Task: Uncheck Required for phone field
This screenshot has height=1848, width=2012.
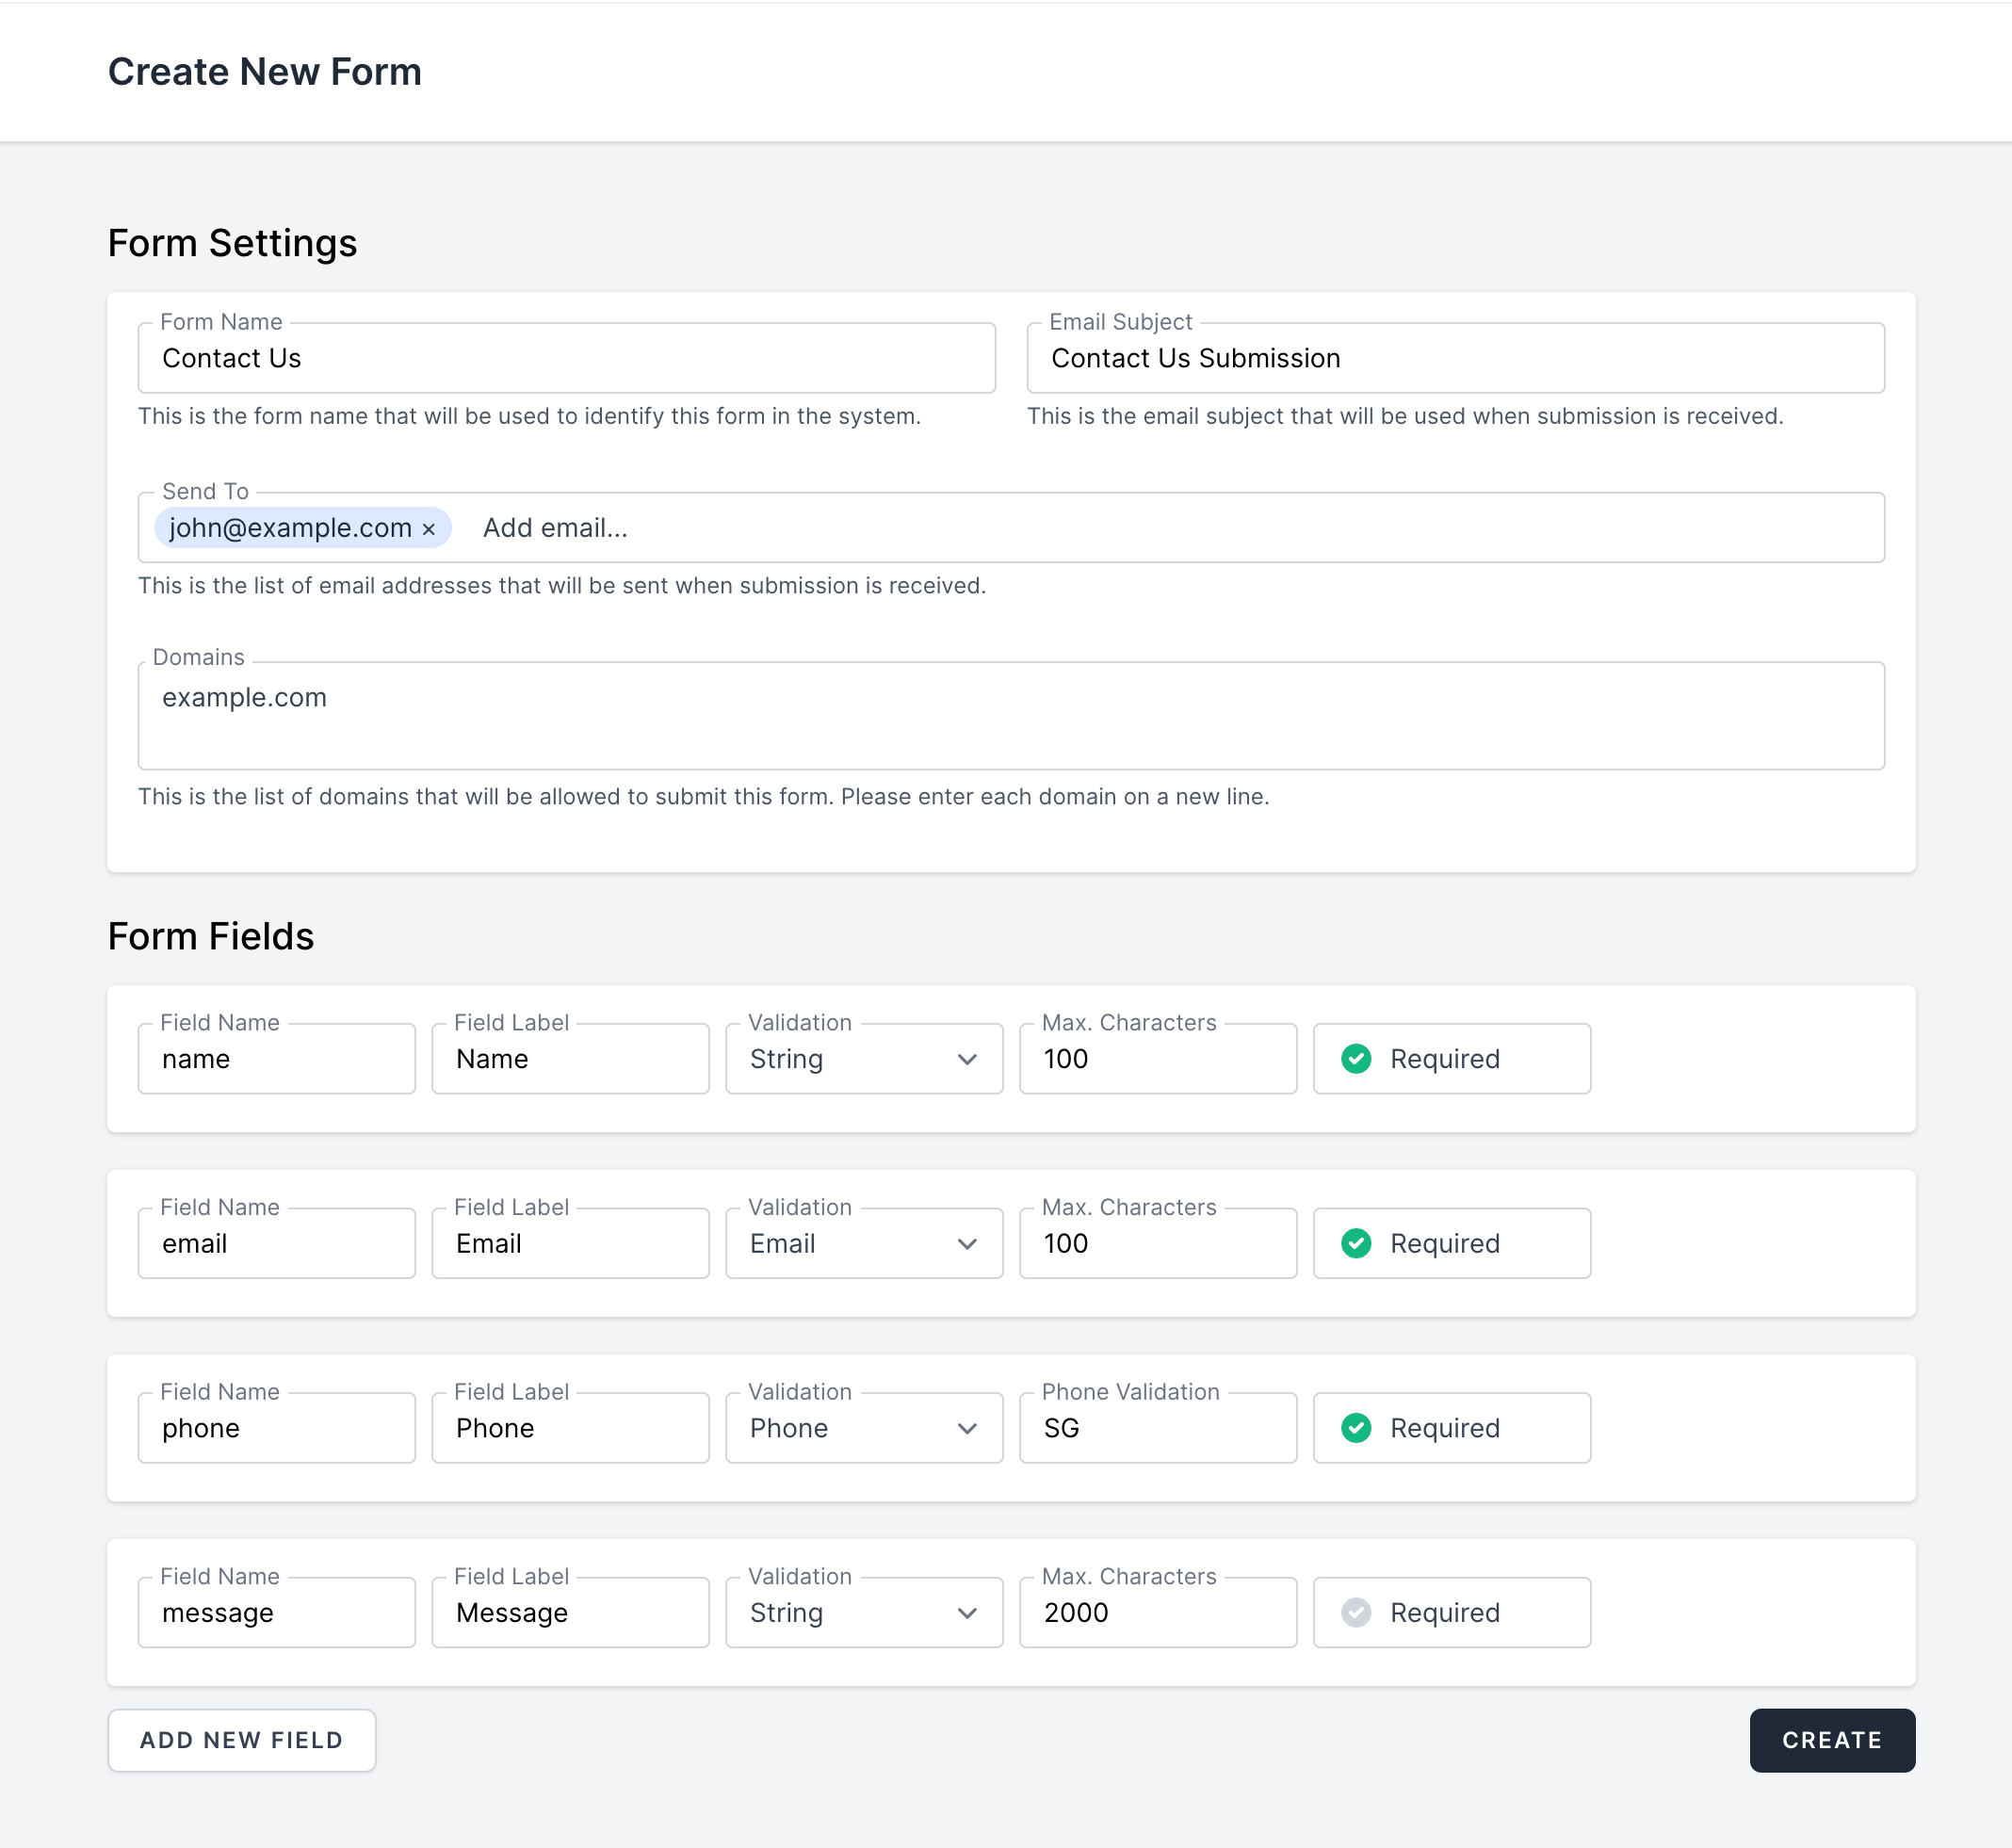Action: click(1355, 1428)
